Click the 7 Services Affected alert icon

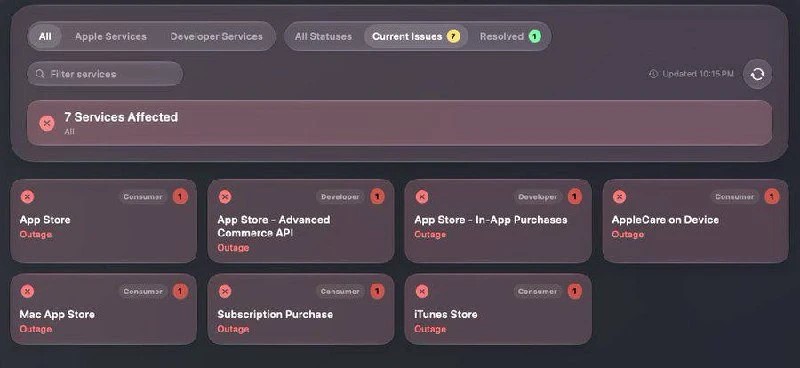47,124
